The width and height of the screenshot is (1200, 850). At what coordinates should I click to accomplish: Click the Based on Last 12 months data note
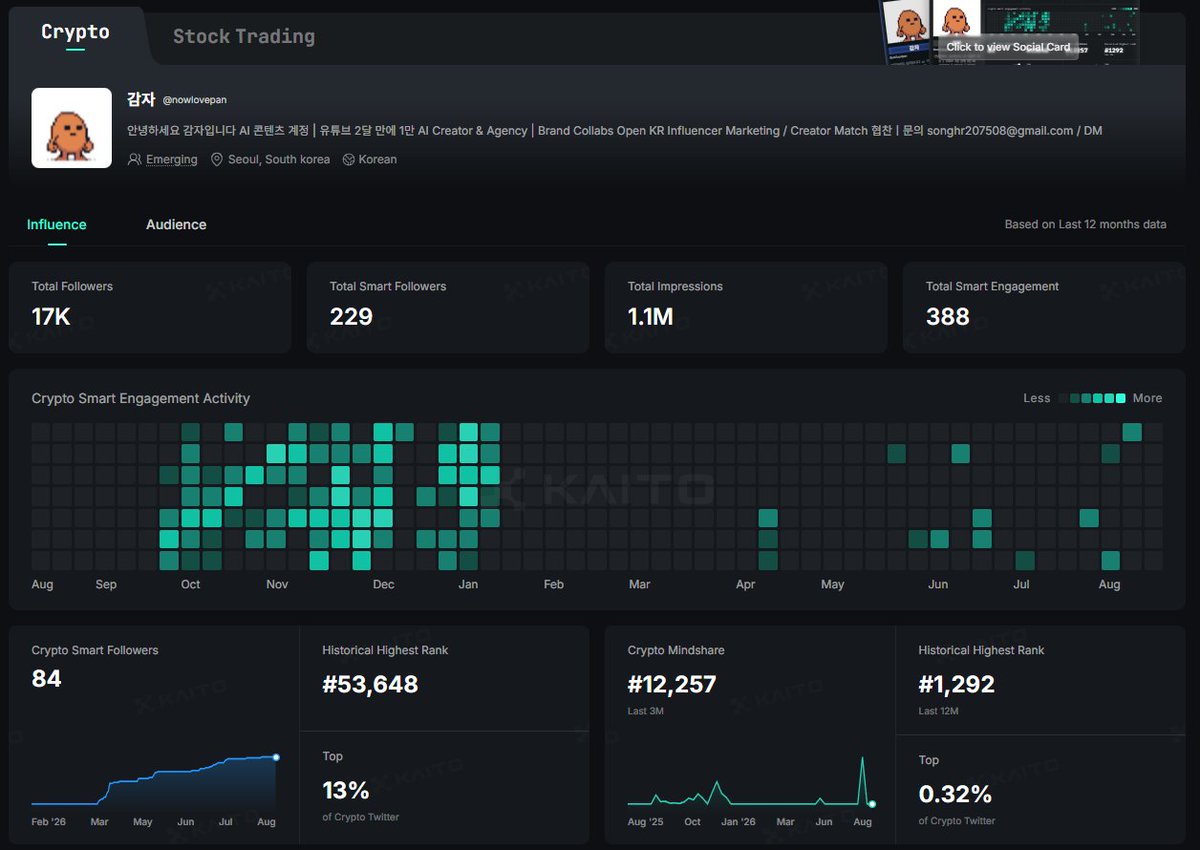coord(1085,225)
